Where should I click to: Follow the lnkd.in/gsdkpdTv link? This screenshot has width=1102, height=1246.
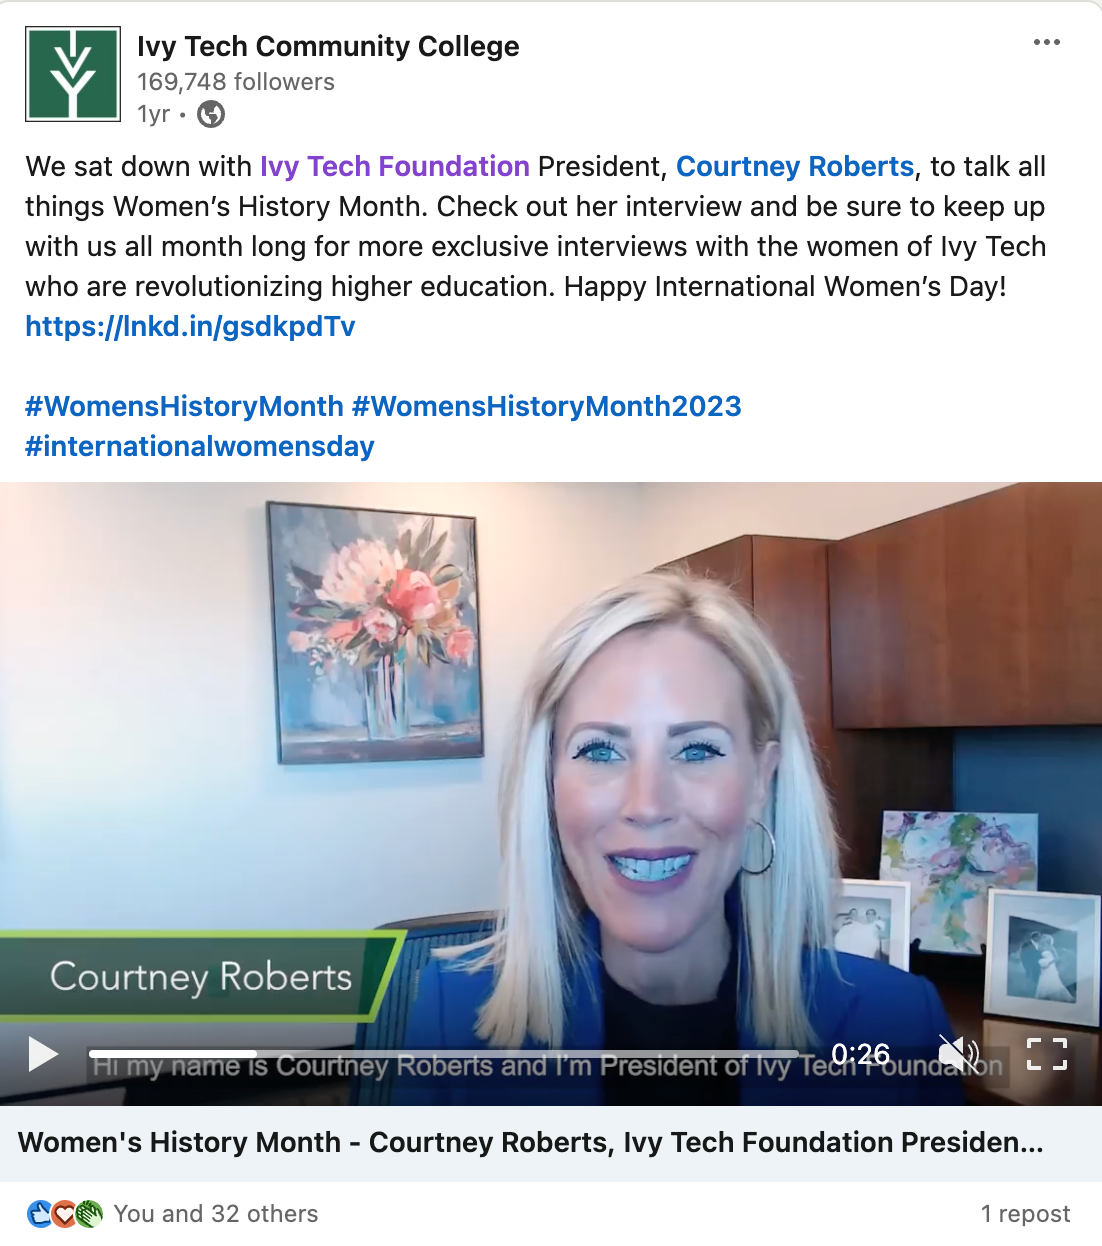(190, 326)
